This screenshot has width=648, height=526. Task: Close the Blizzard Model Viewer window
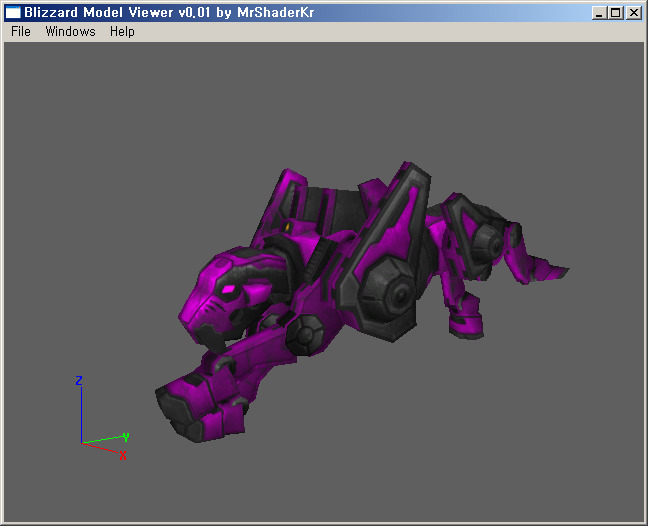pyautogui.click(x=633, y=13)
